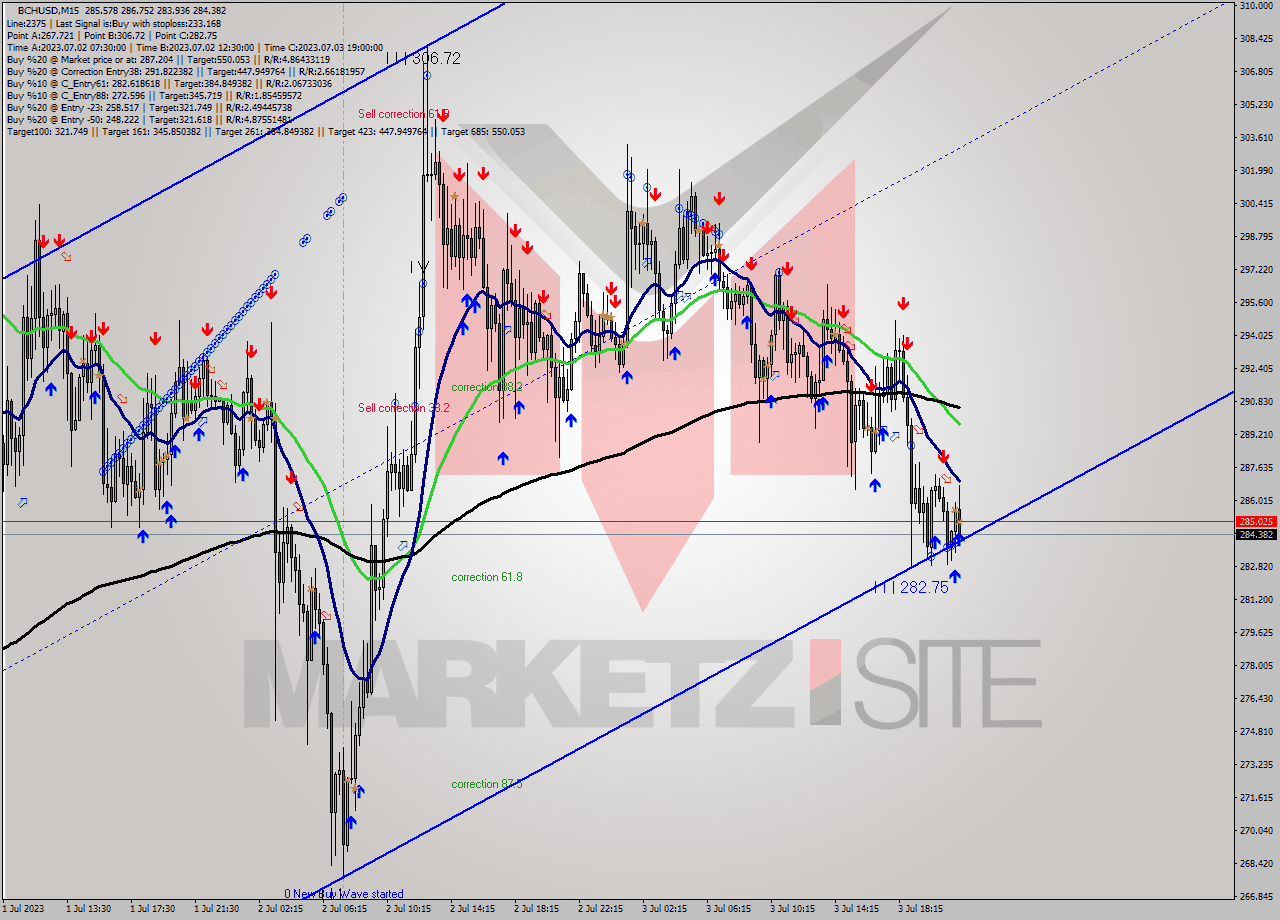Click the 306.72 peak price label

click(x=423, y=59)
